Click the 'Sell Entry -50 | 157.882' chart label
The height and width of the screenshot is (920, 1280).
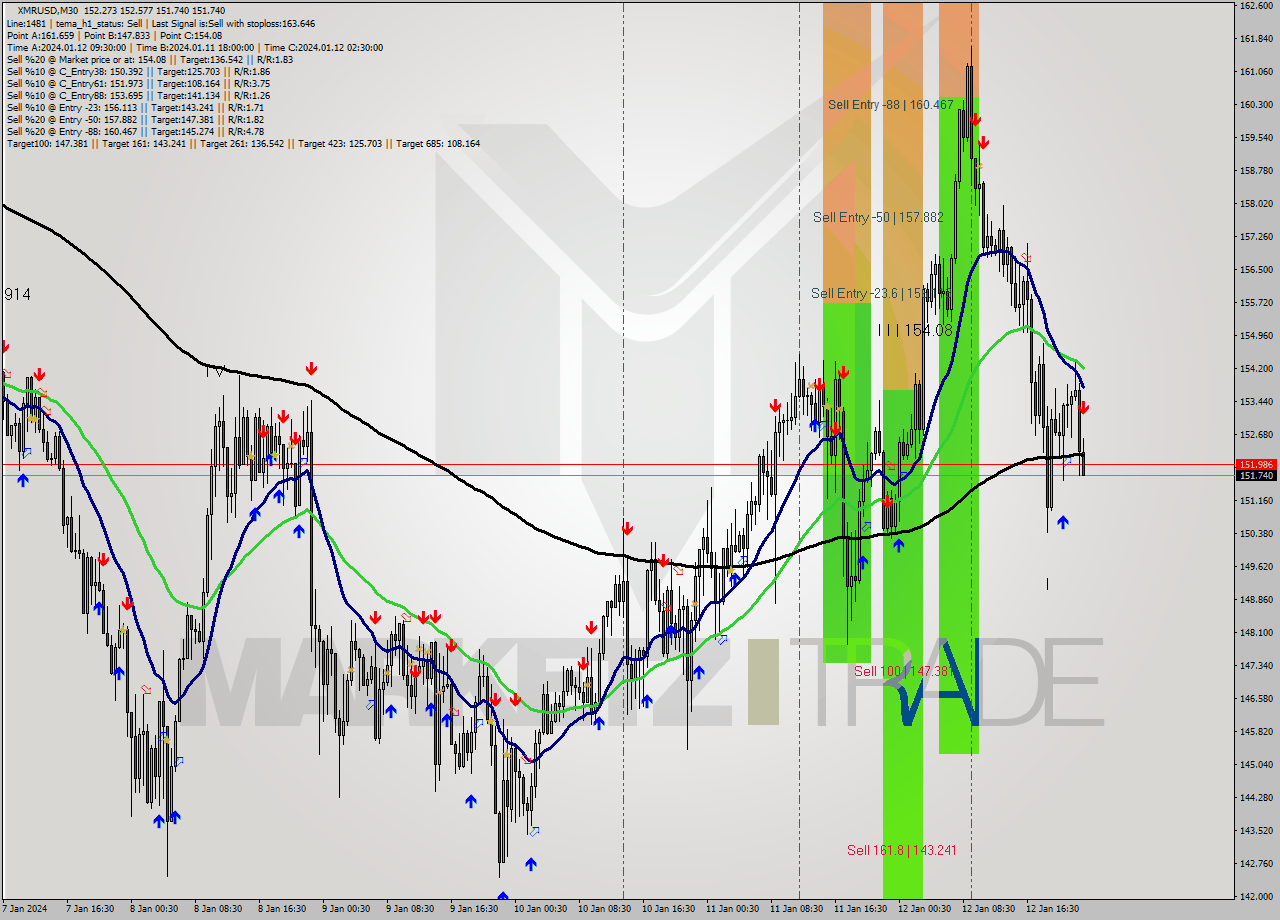point(878,217)
